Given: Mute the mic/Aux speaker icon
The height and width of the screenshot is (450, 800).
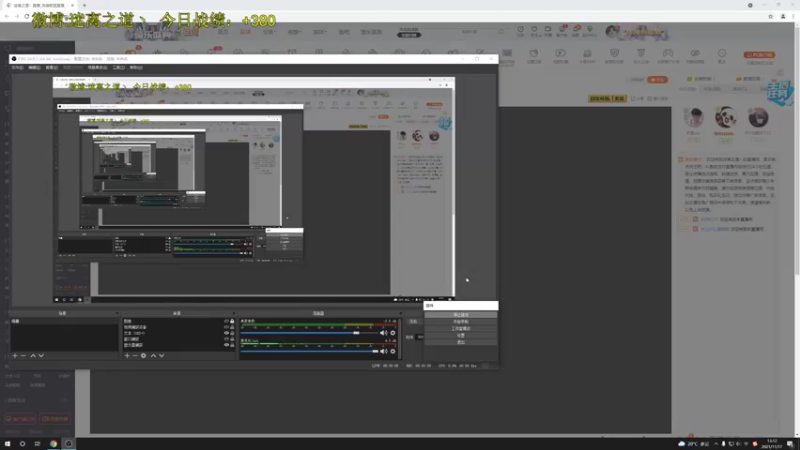Looking at the screenshot, I should (x=384, y=351).
